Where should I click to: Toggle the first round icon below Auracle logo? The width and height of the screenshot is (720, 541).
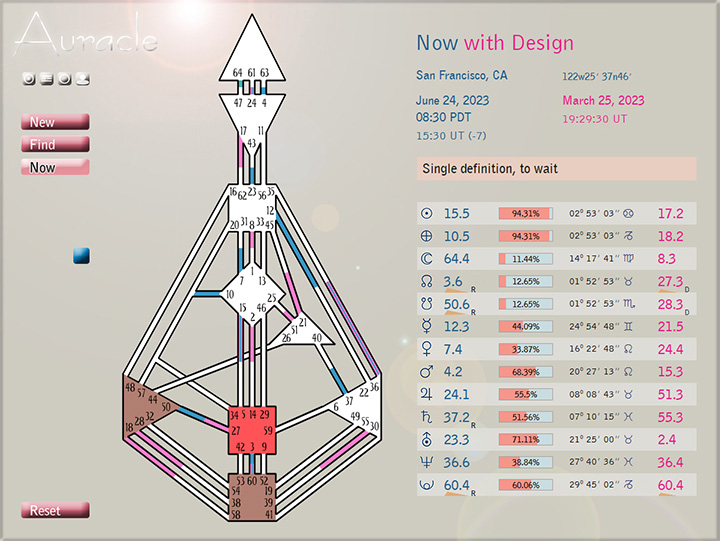pyautogui.click(x=28, y=79)
